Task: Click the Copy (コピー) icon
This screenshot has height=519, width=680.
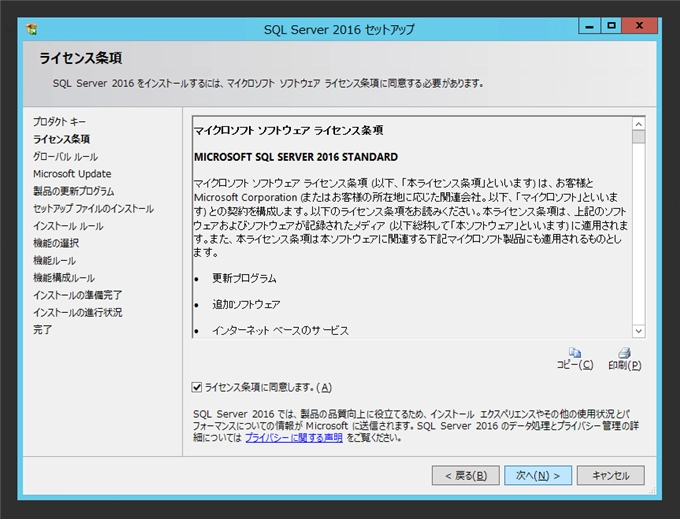Action: [575, 353]
